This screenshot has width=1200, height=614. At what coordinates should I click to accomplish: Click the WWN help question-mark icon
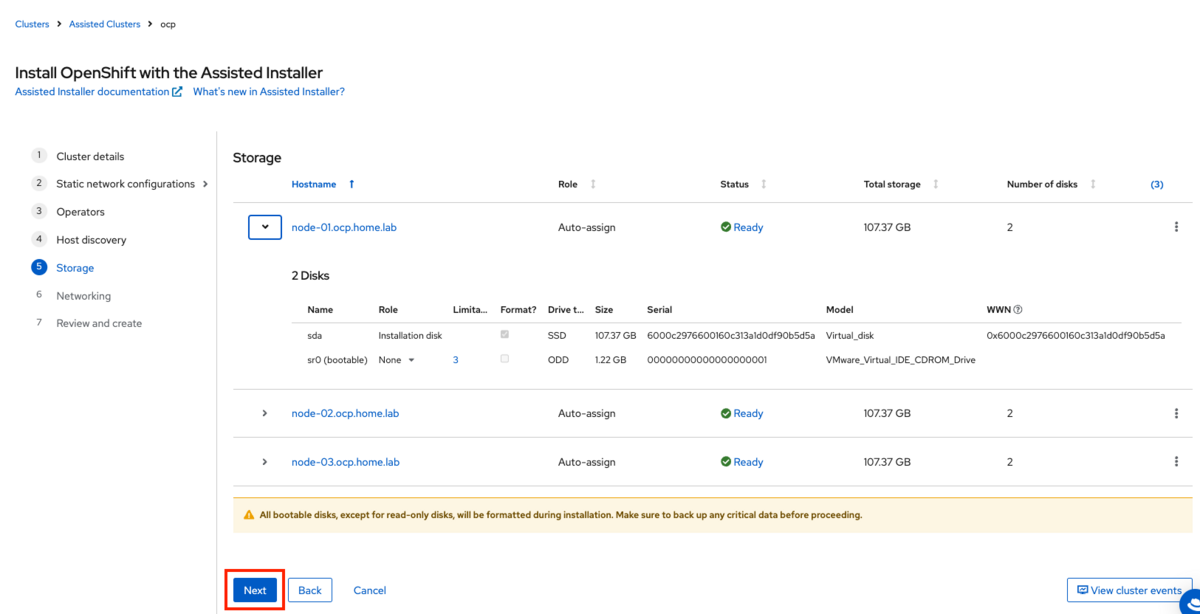coord(1018,310)
